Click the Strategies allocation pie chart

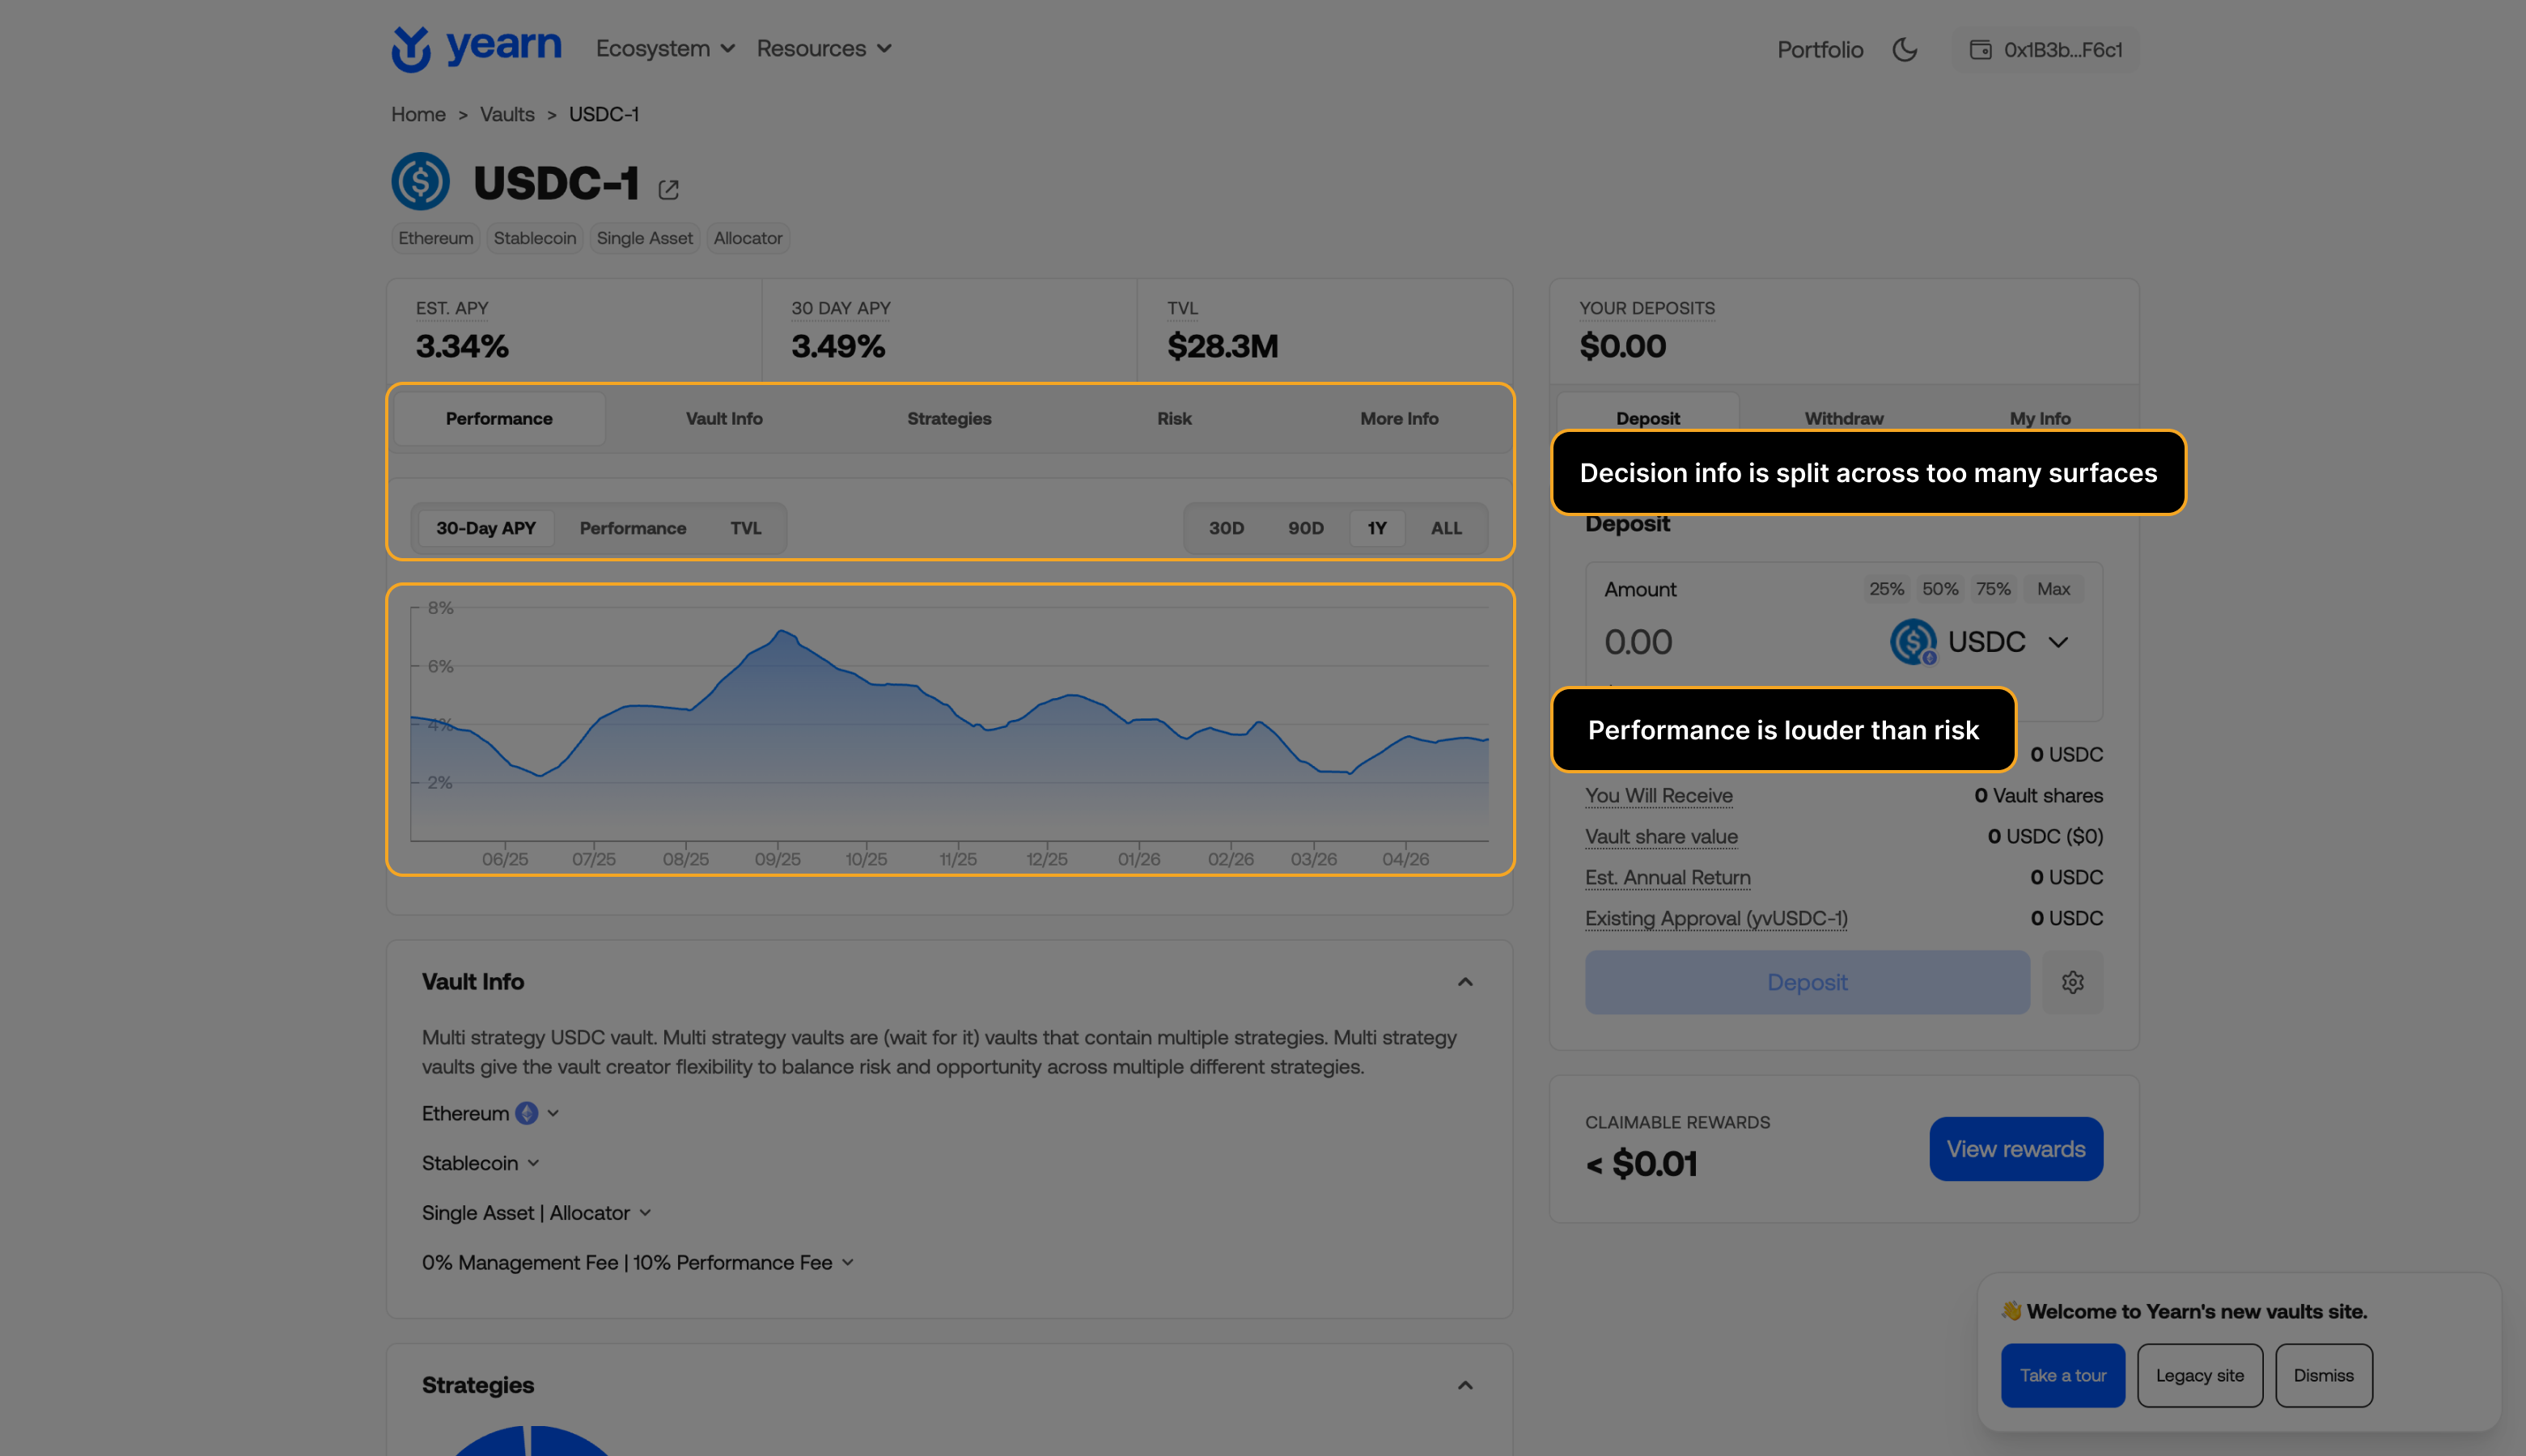point(530,1441)
